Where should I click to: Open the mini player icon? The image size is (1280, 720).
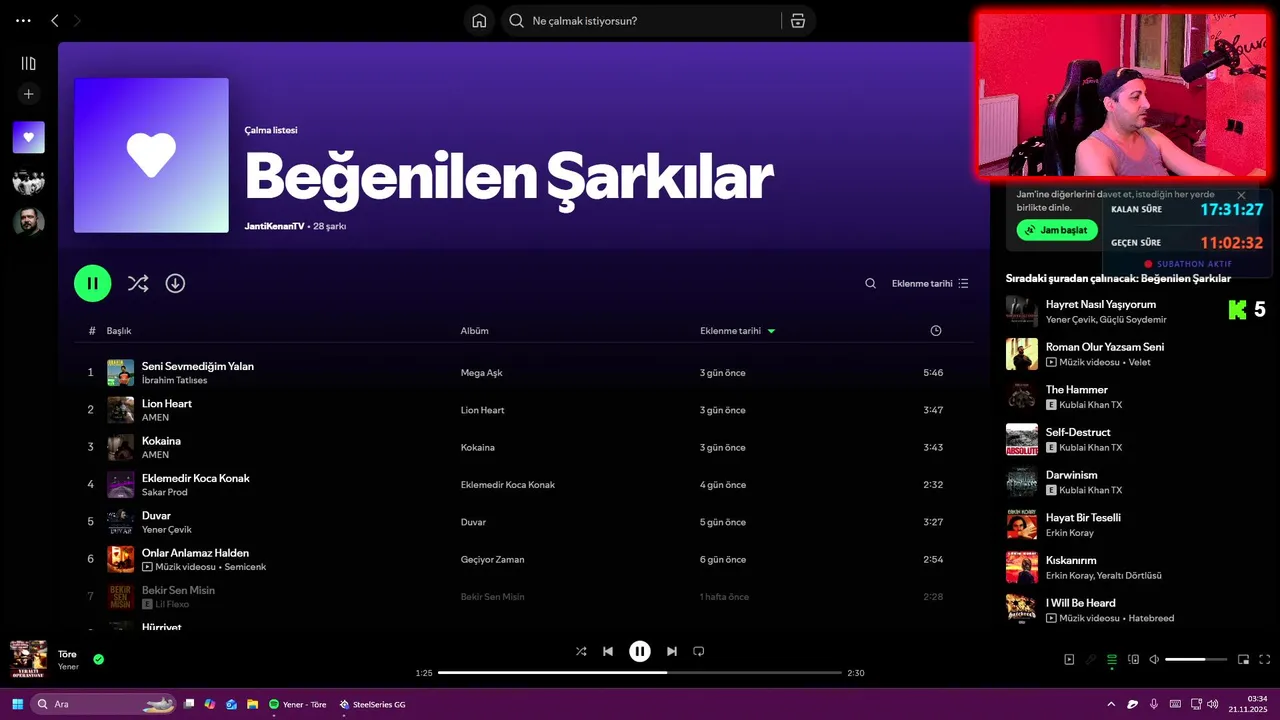pos(1243,659)
